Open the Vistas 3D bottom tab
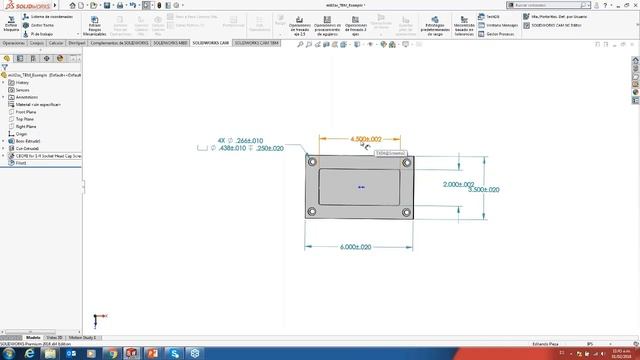Image resolution: width=640 pixels, height=360 pixels. (54, 338)
